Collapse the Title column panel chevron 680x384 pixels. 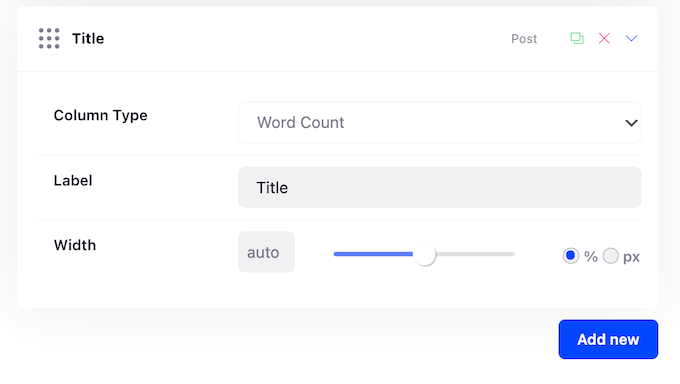(x=631, y=38)
